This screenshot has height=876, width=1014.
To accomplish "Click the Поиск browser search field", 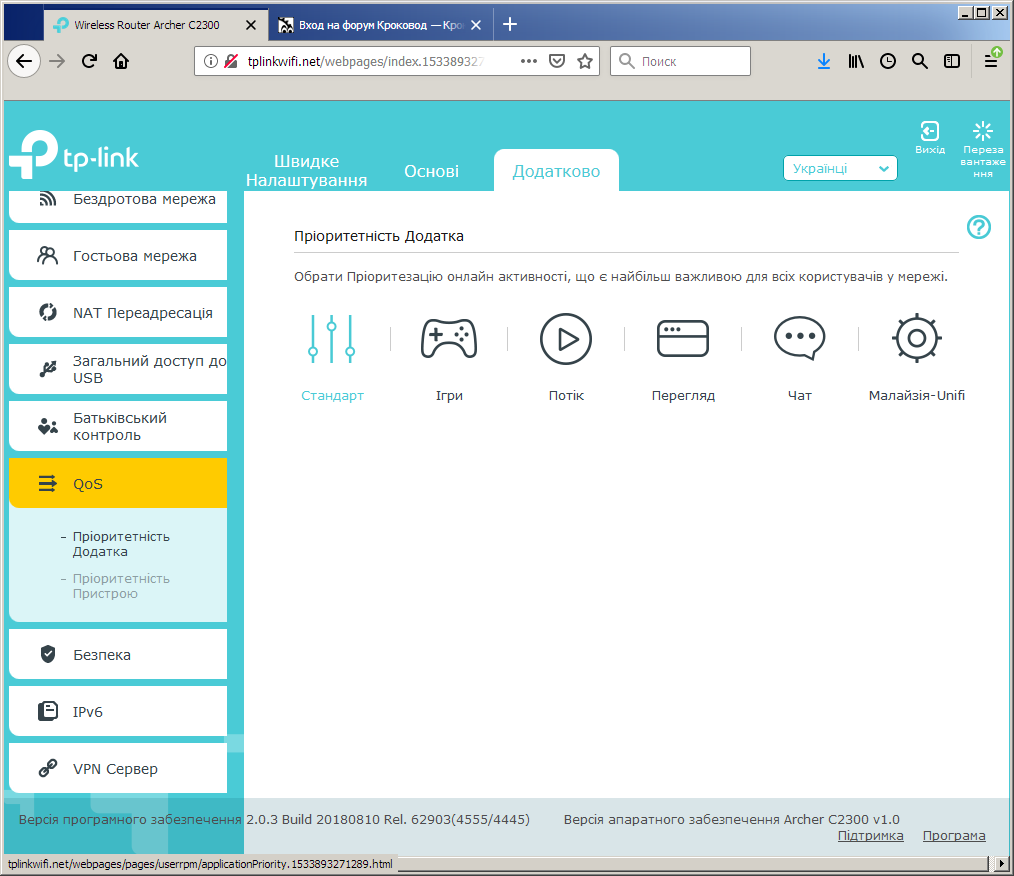I will coord(680,61).
